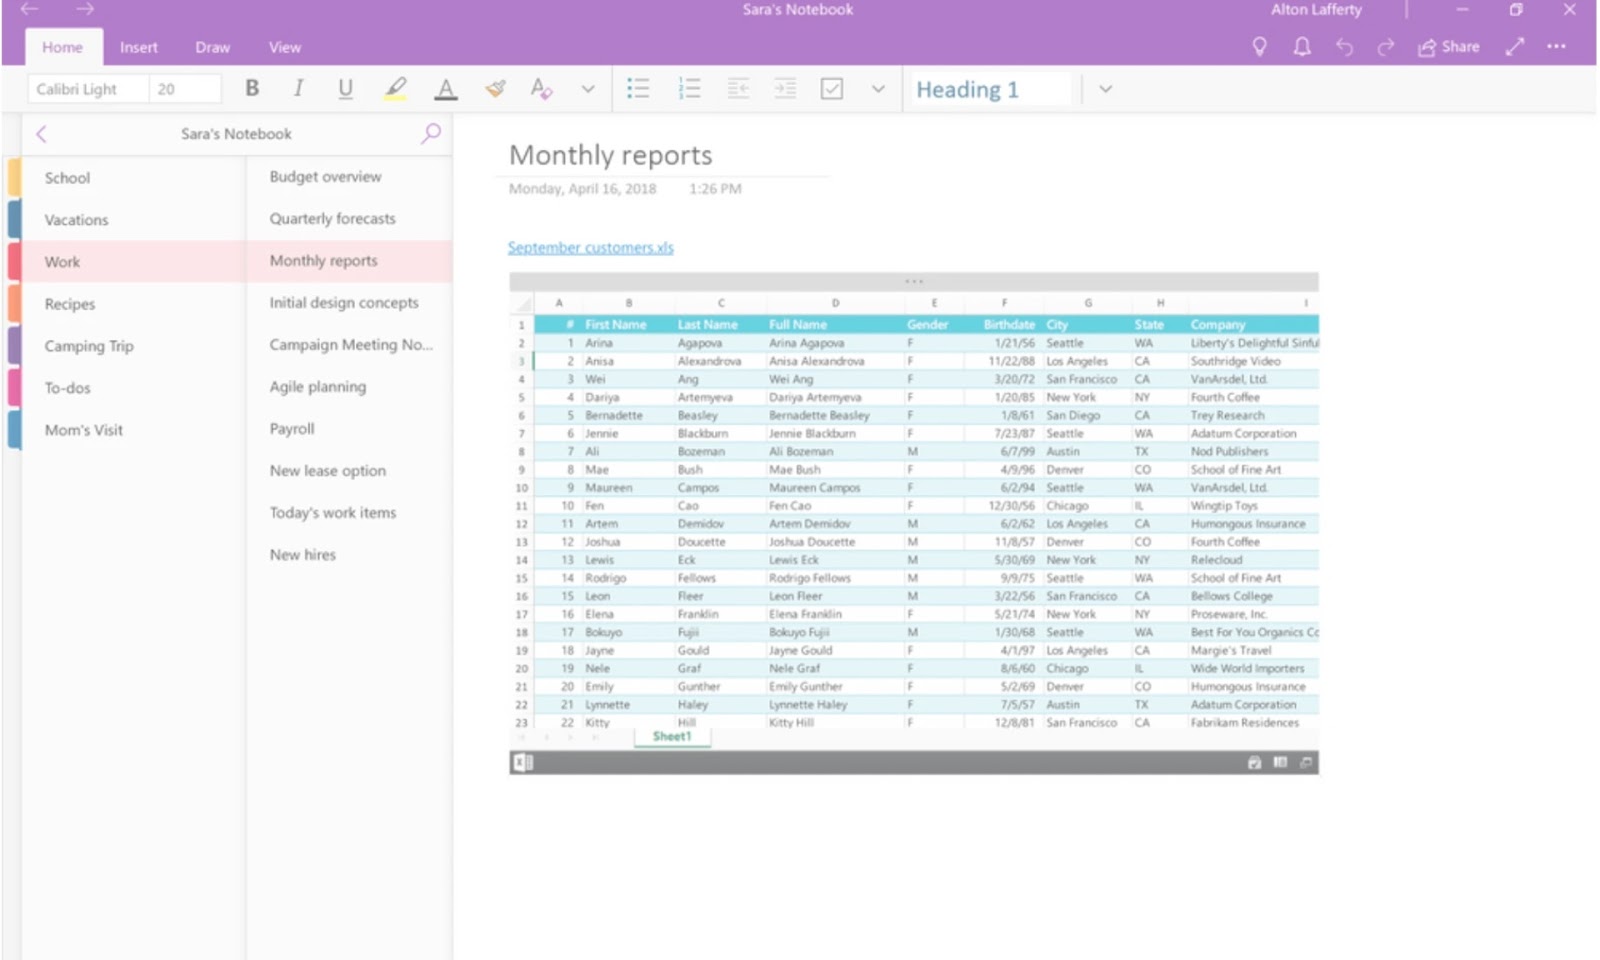Apply the font color

pos(446,88)
